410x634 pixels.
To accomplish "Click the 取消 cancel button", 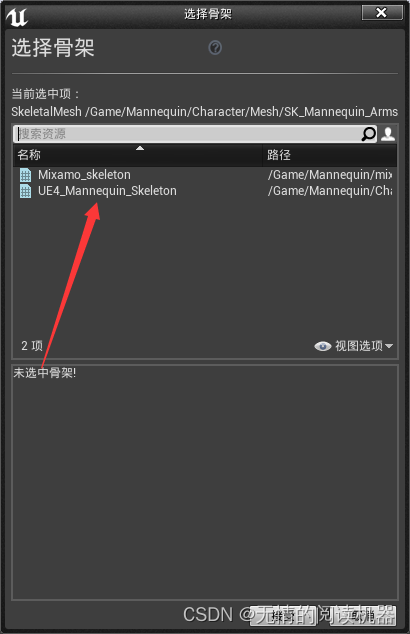I will tap(363, 615).
